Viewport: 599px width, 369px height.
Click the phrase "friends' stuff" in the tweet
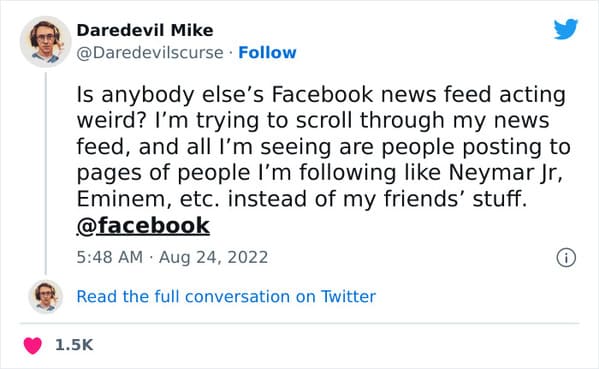click(x=455, y=199)
